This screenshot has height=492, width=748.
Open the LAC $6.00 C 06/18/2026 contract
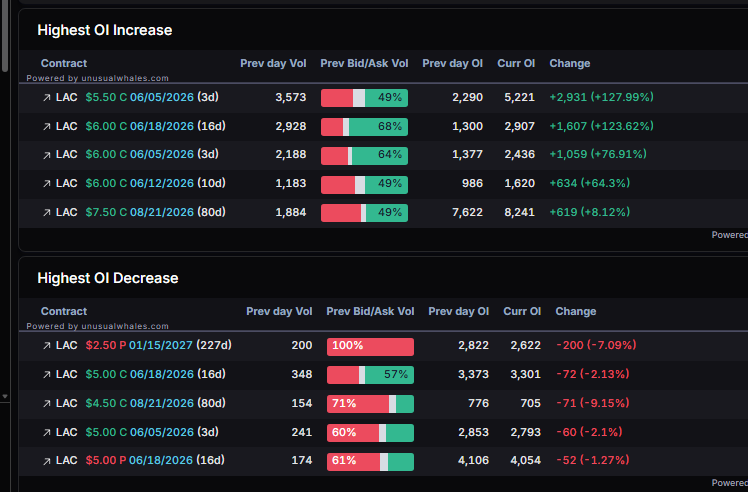click(x=141, y=126)
